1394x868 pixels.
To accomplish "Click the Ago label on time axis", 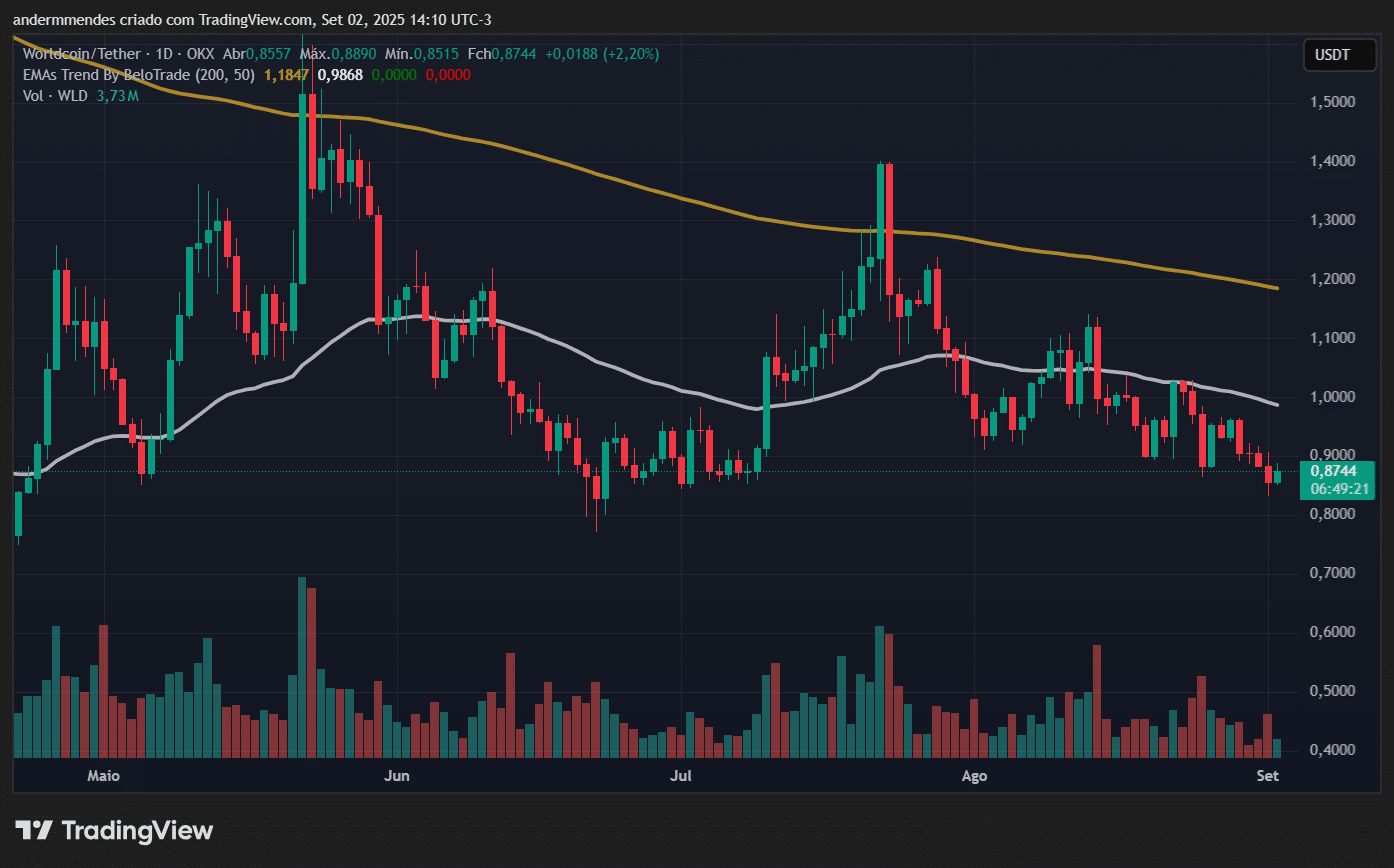I will point(974,776).
